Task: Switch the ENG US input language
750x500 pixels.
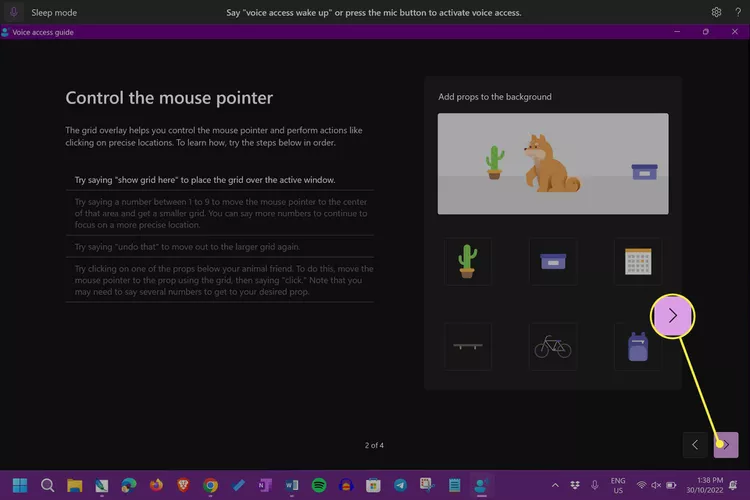Action: (618, 485)
